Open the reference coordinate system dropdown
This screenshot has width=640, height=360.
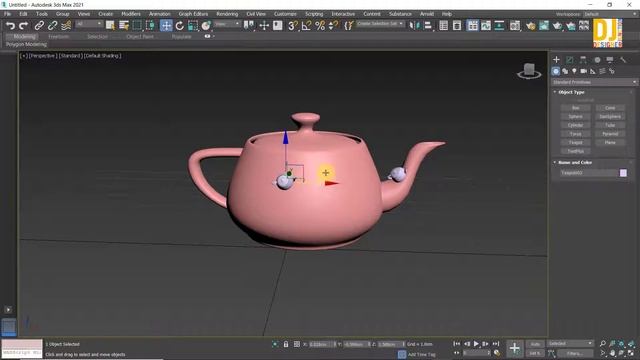(227, 24)
